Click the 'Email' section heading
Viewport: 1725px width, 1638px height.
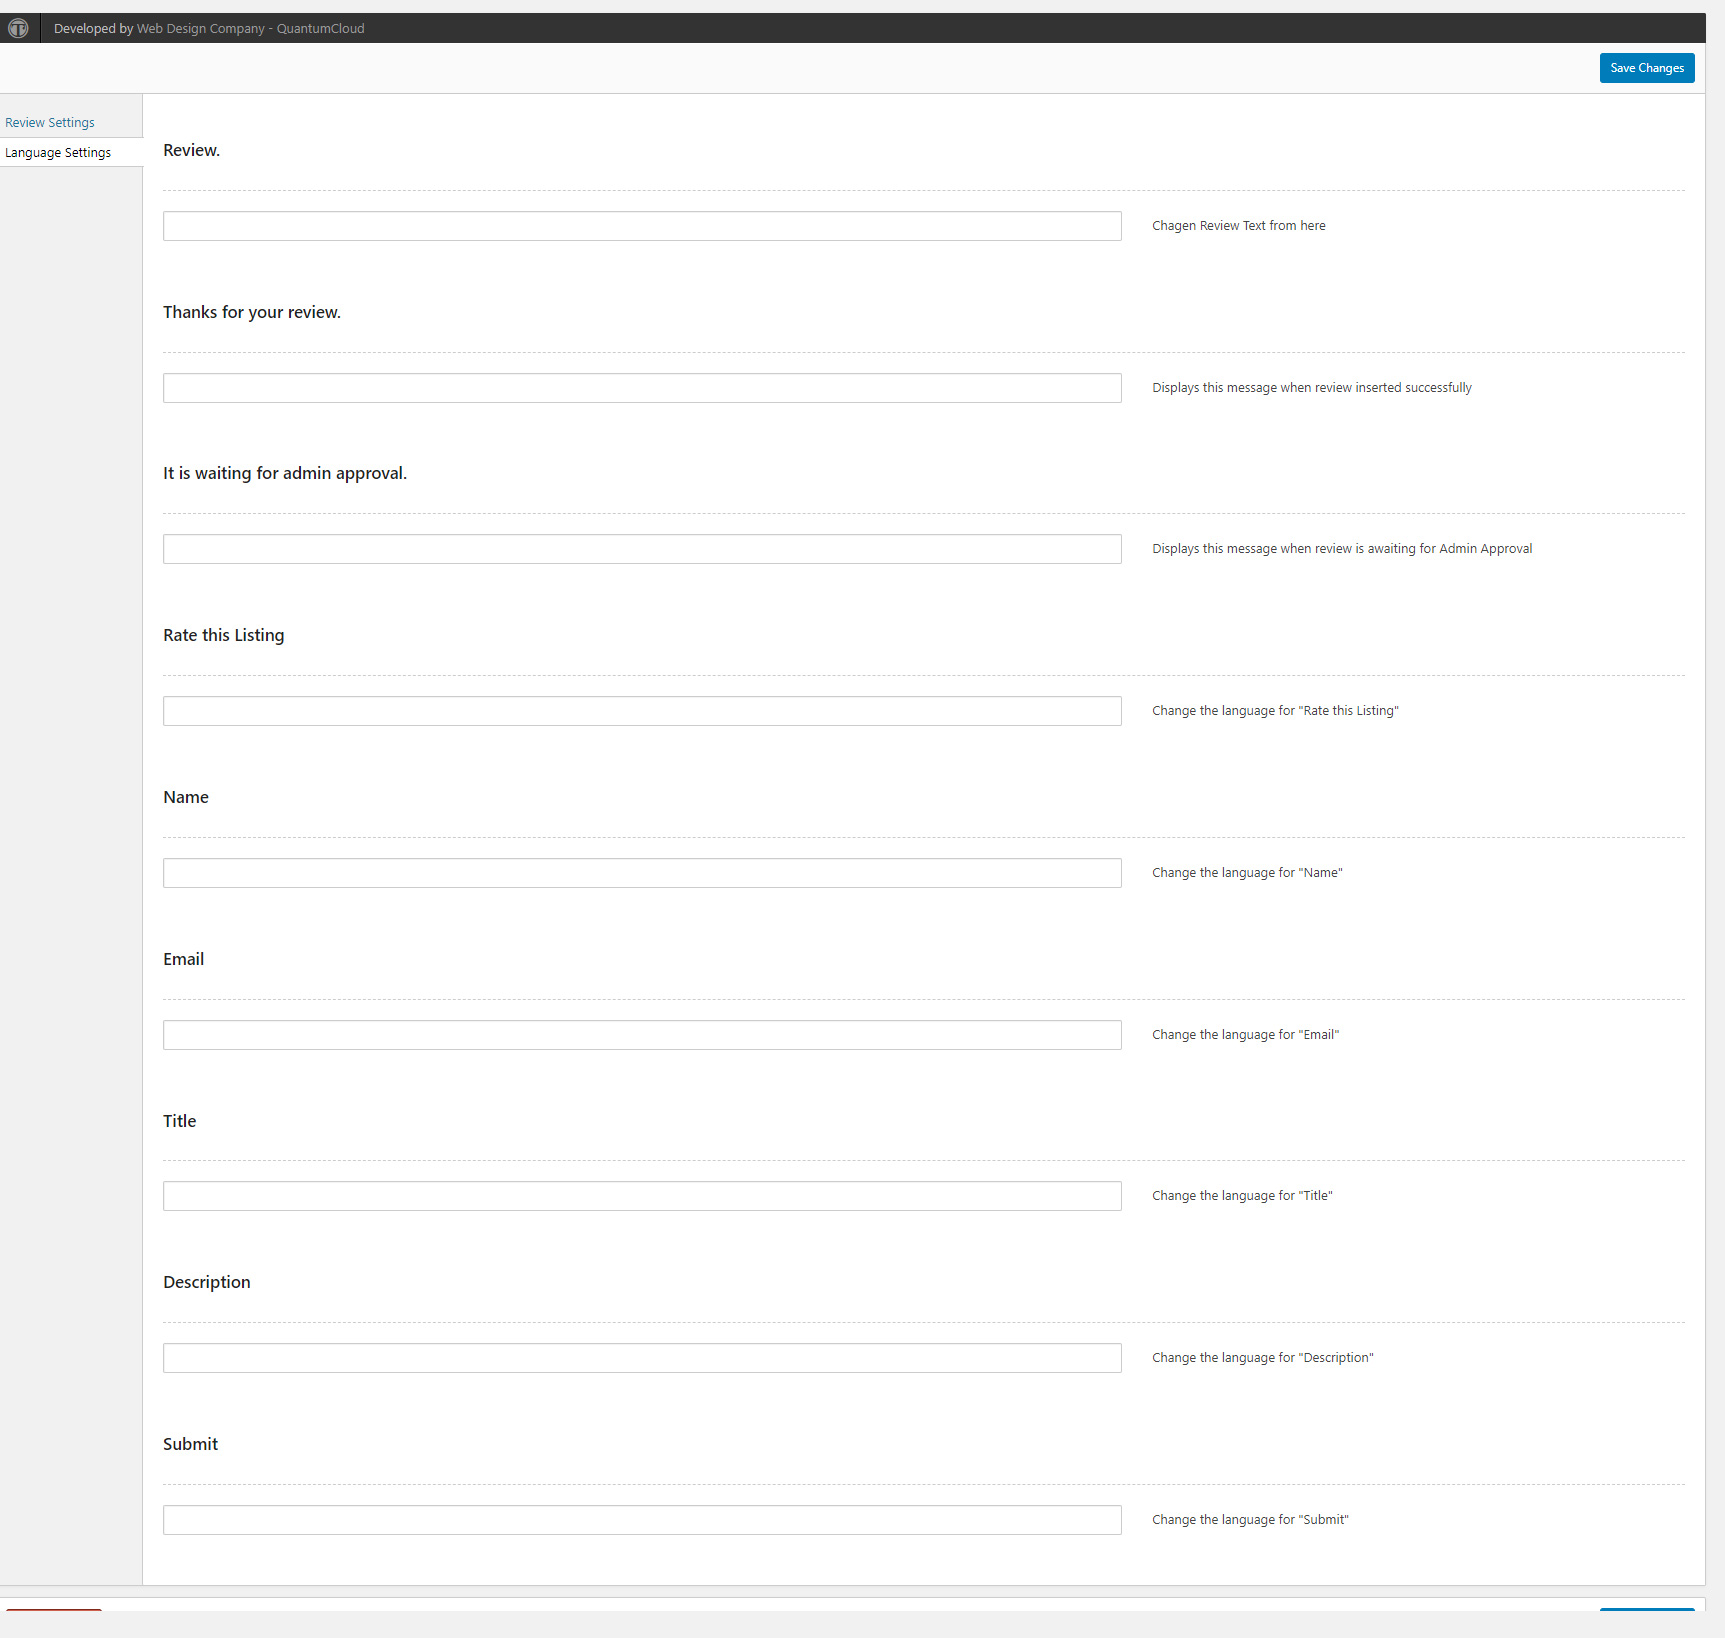tap(184, 959)
